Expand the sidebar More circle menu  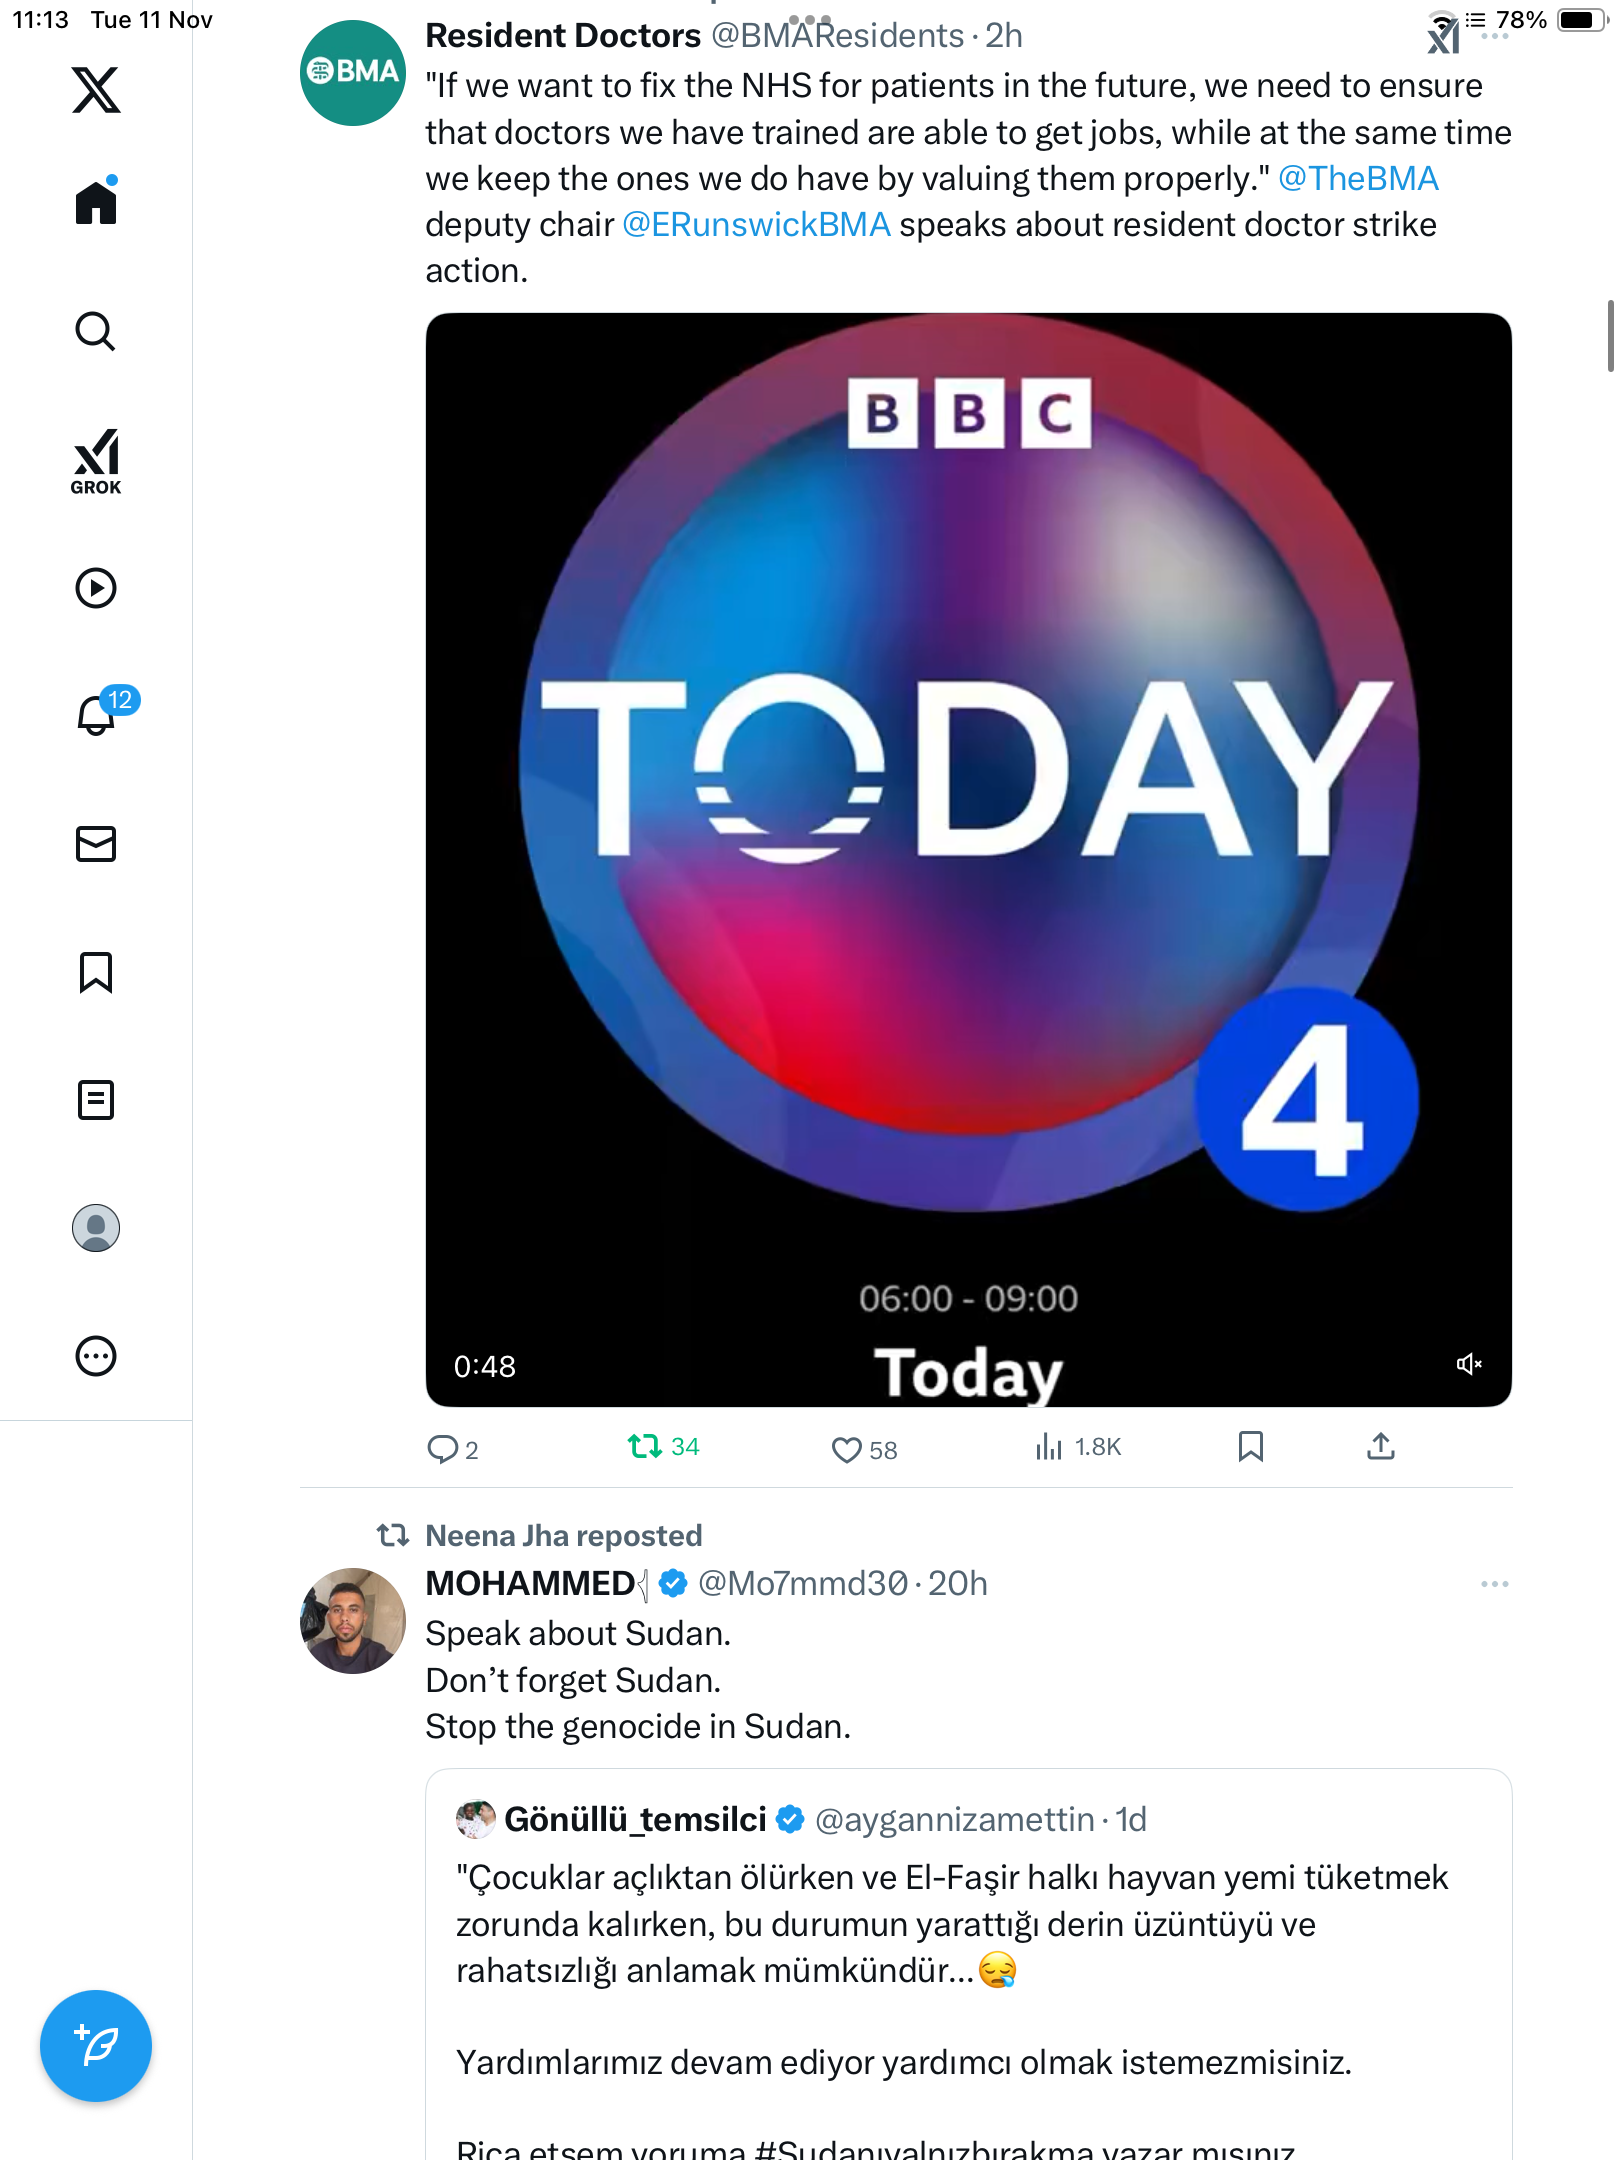point(96,1356)
